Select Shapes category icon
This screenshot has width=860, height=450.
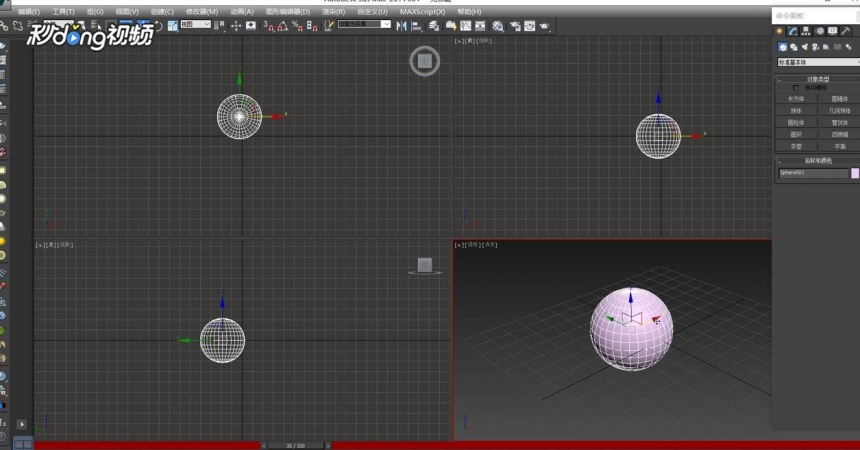(x=794, y=47)
